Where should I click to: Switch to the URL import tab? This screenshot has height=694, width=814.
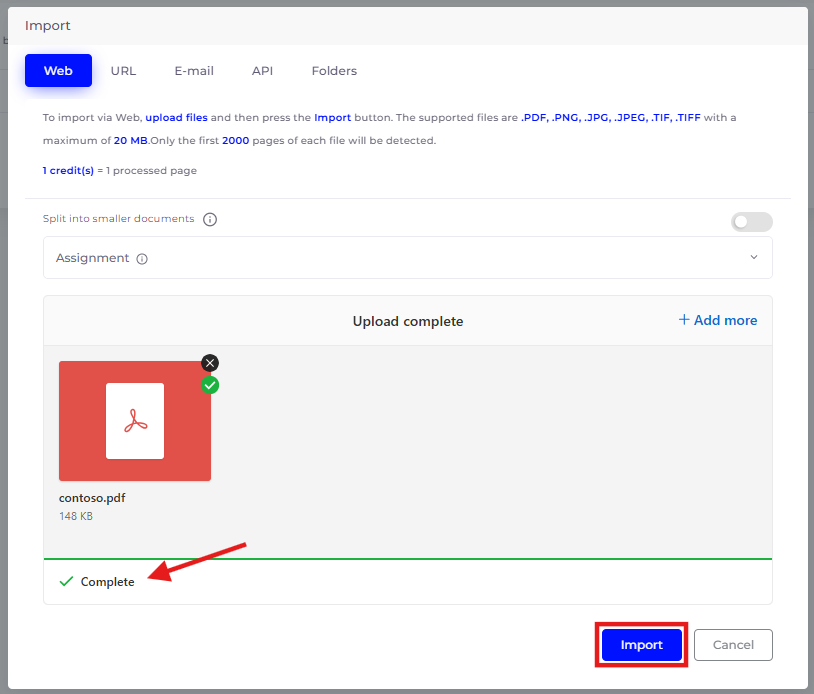(x=123, y=71)
